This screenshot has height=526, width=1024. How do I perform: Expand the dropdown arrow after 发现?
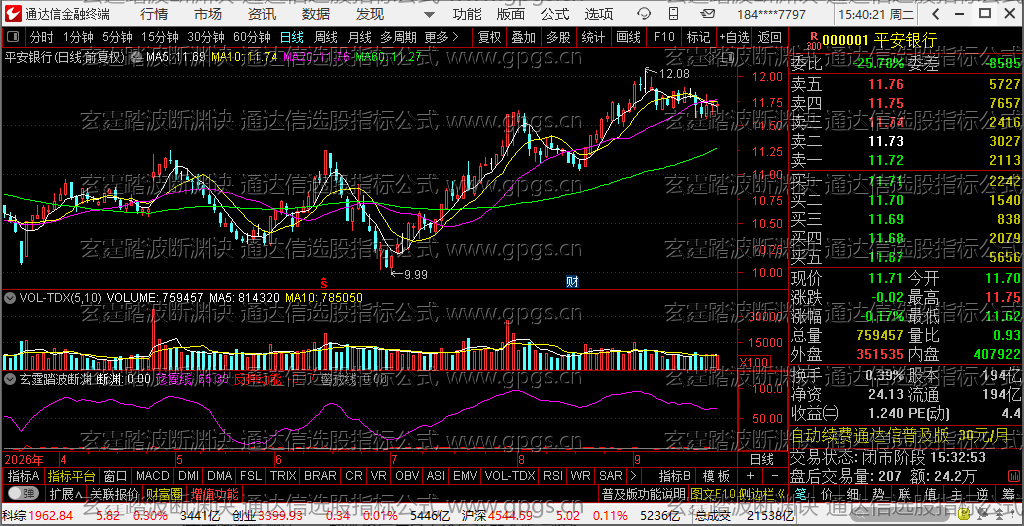point(428,14)
